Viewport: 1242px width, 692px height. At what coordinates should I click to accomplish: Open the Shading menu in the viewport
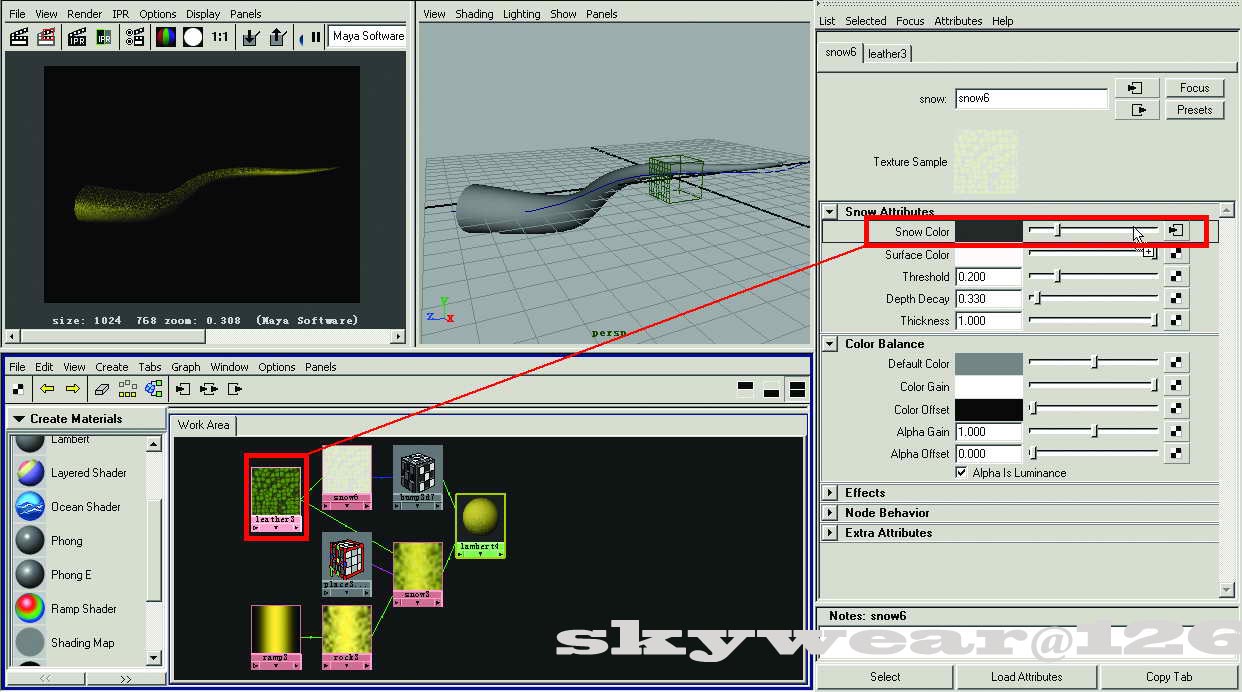[474, 14]
